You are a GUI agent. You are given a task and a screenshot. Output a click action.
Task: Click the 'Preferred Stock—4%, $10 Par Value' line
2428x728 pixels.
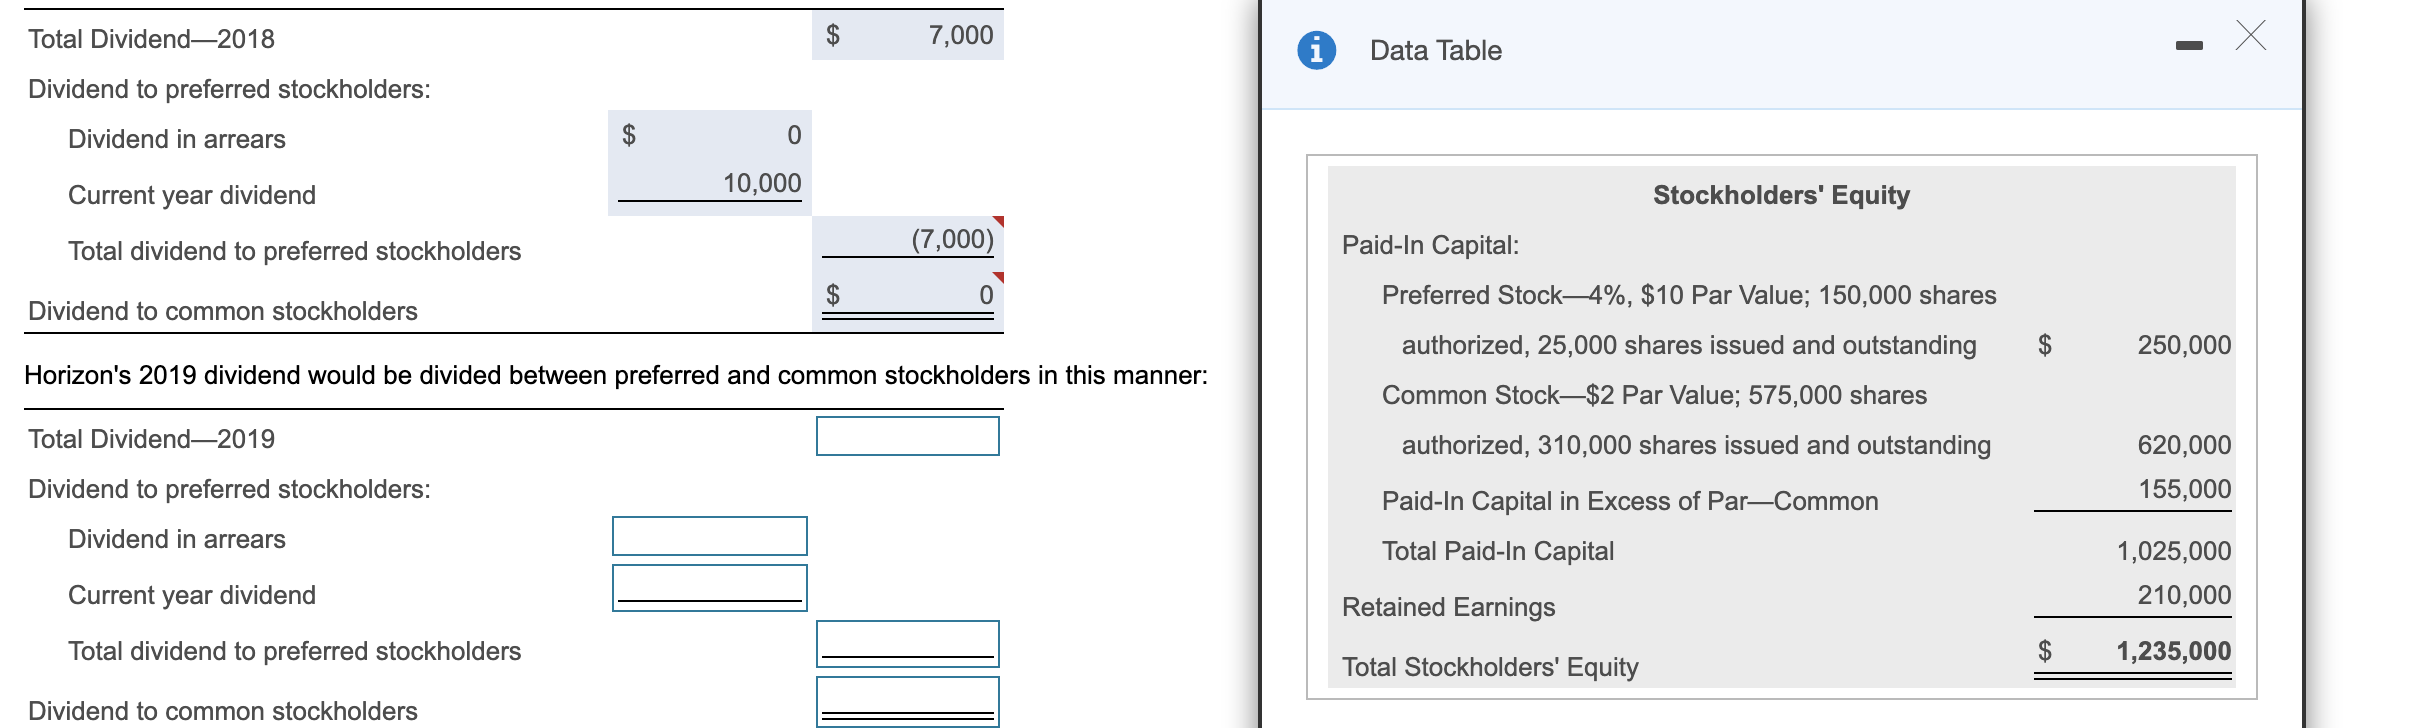[x=1689, y=295]
